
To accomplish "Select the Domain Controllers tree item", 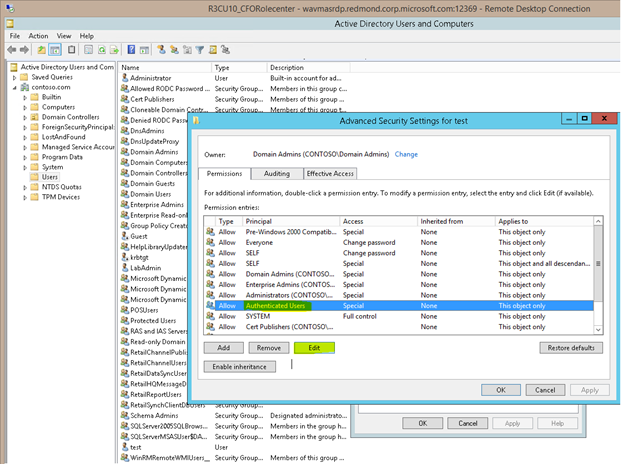I will tap(68, 117).
